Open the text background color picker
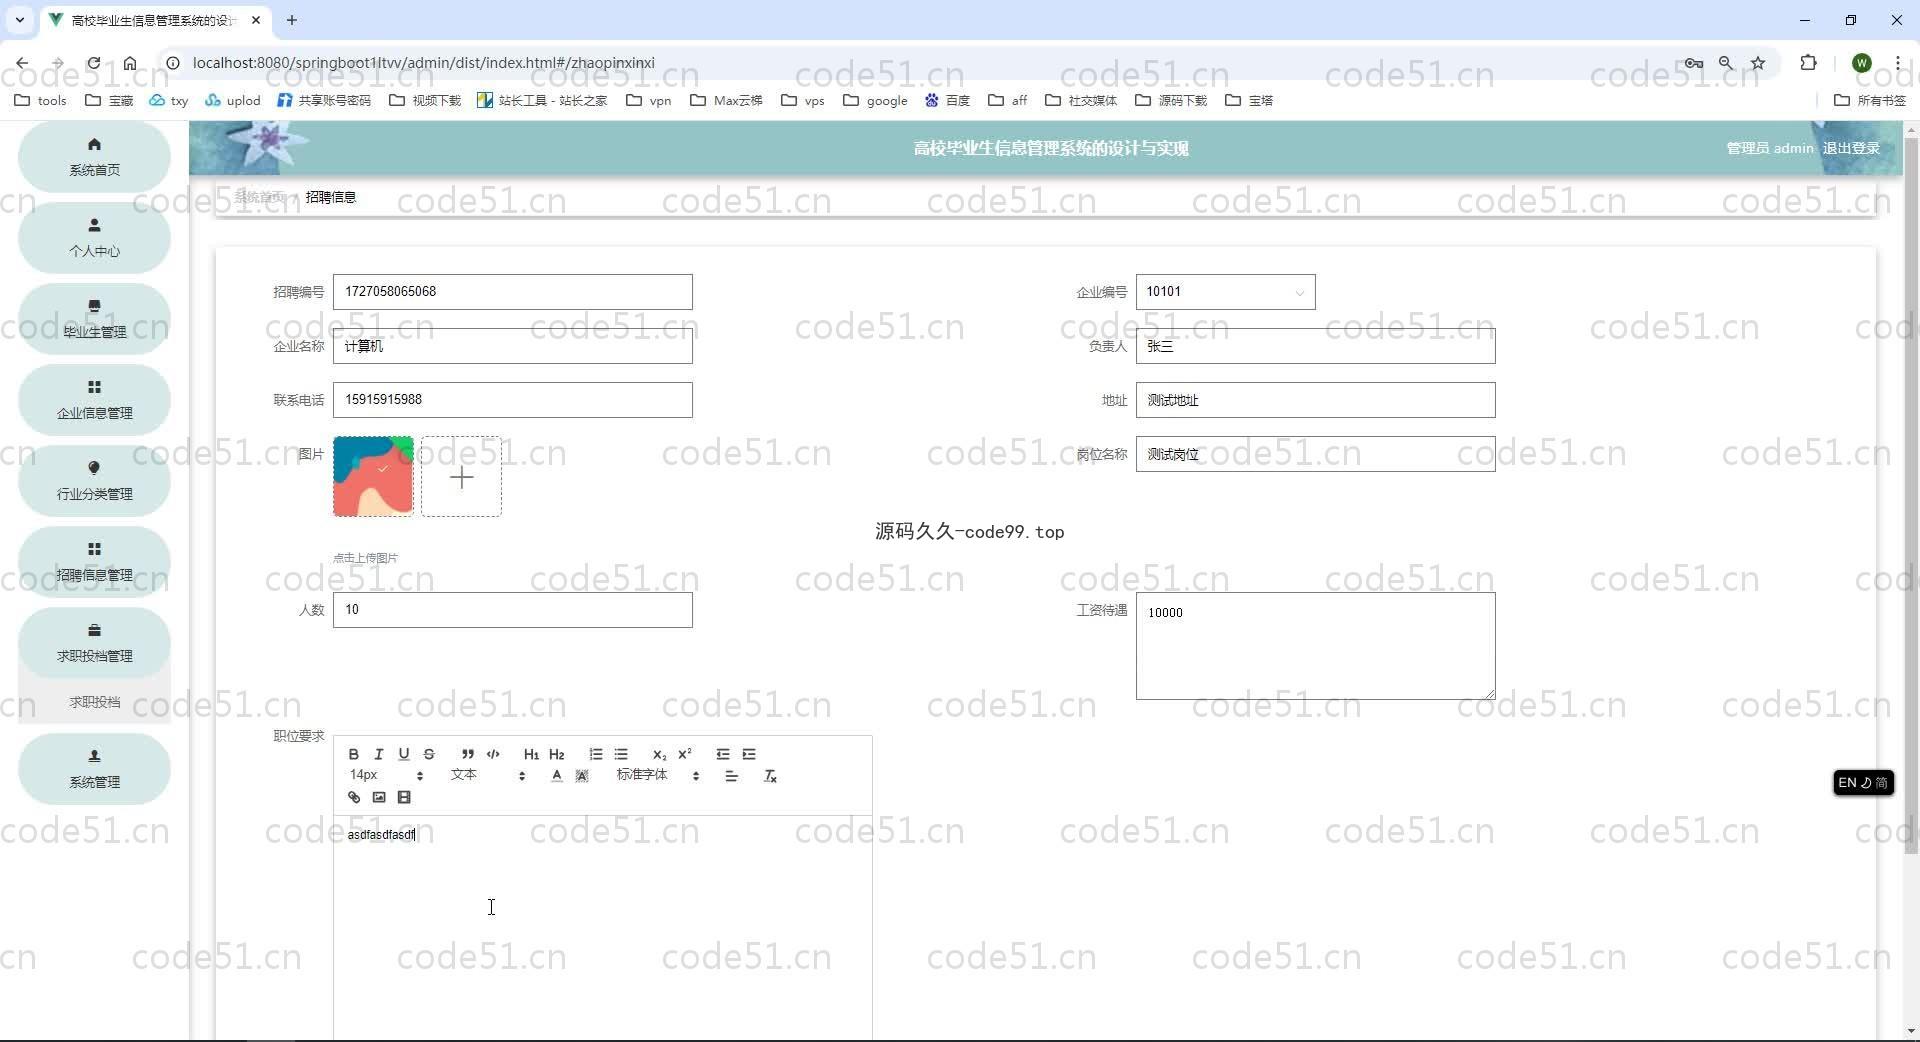 coord(582,776)
